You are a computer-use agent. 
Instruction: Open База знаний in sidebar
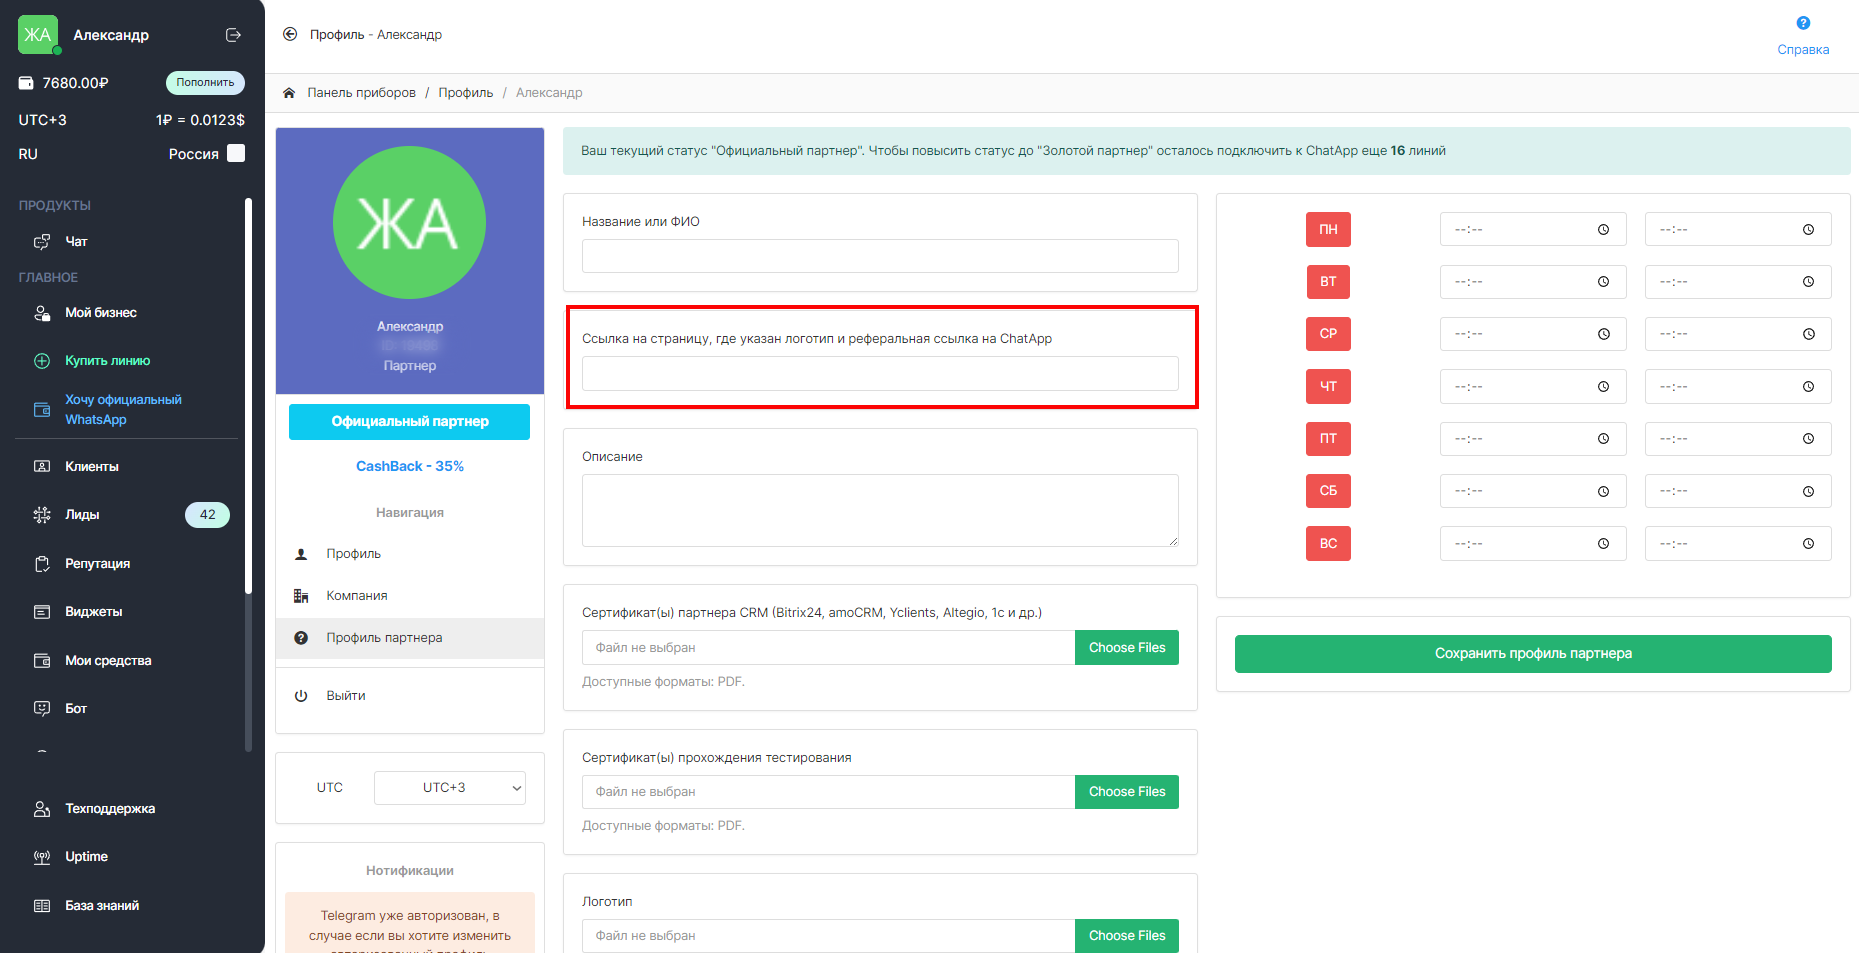[101, 906]
